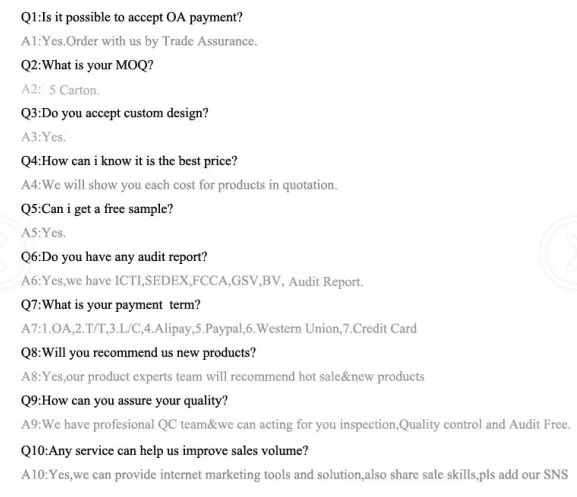
Task: Select the QC team answer A9
Action: coord(296,425)
